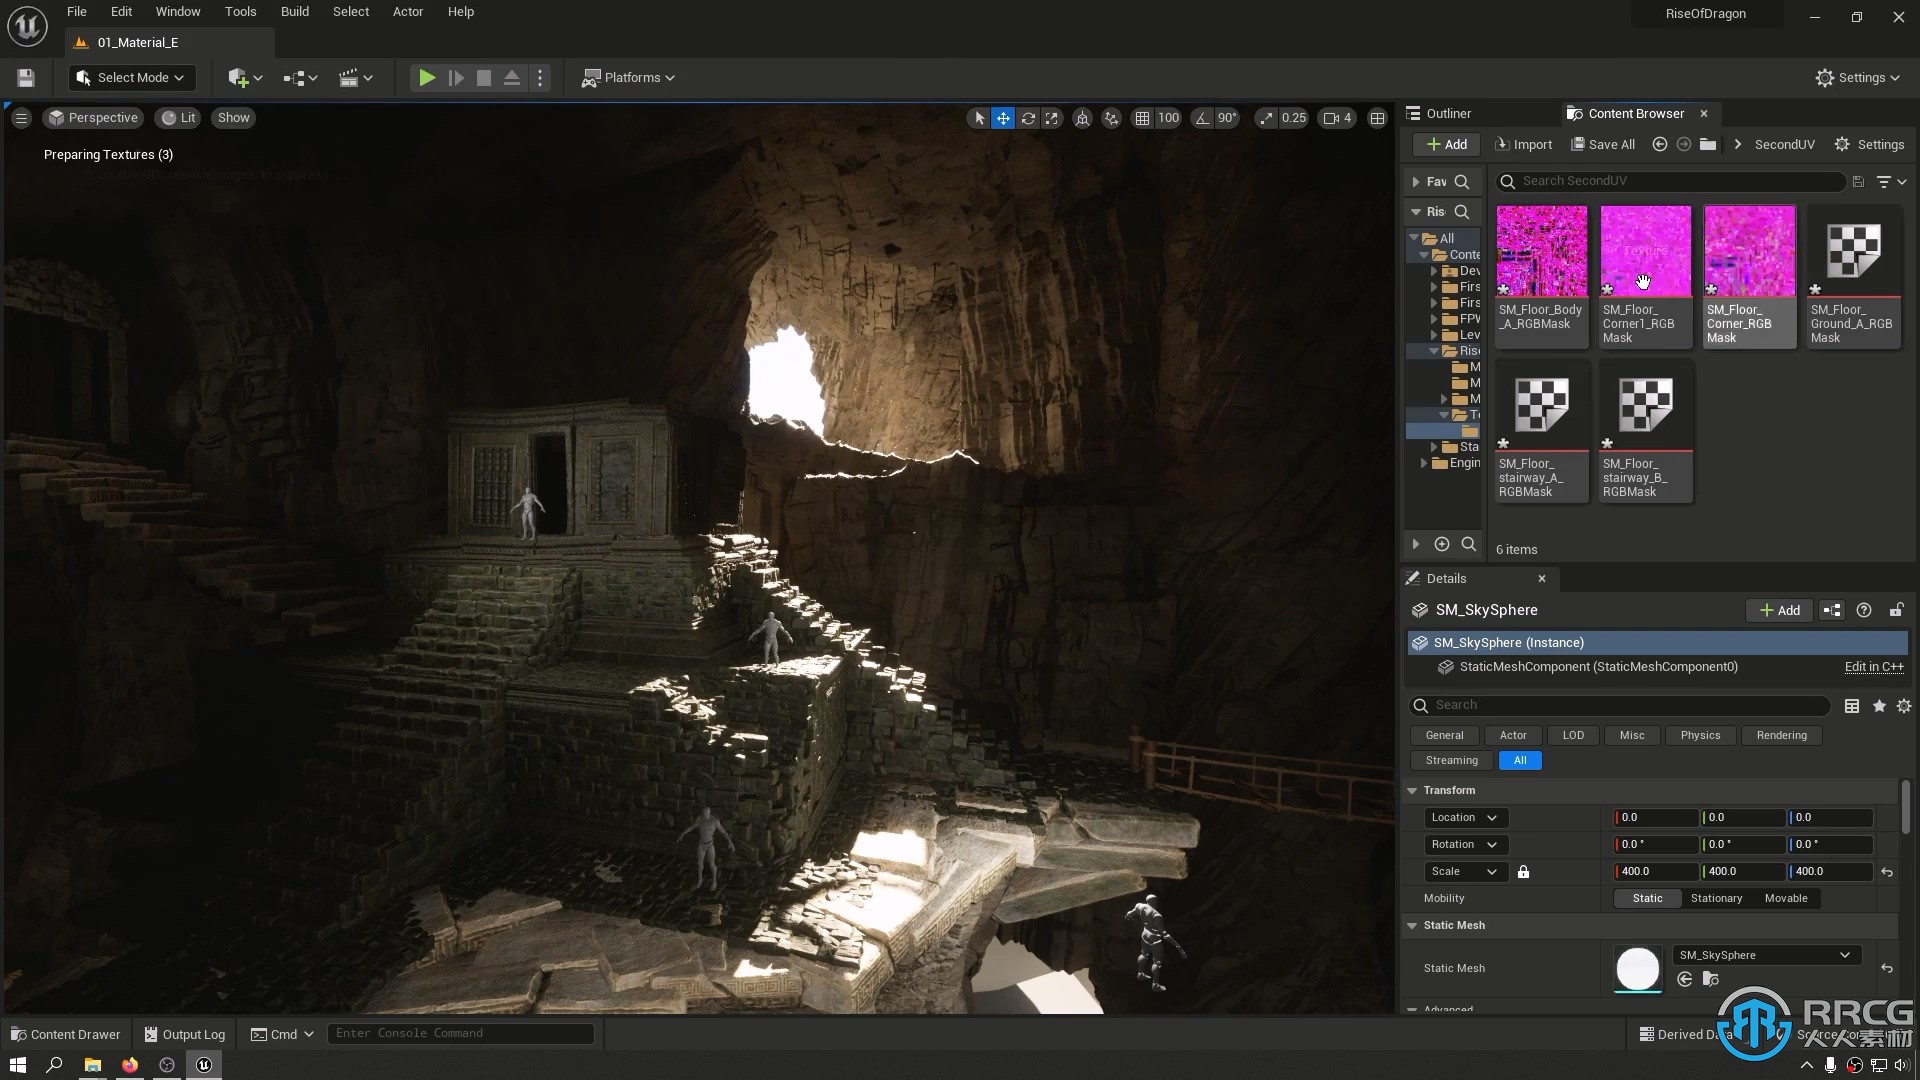The width and height of the screenshot is (1920, 1080).
Task: Enable Stationary mobility for SM_SkySphere
Action: coord(1716,897)
